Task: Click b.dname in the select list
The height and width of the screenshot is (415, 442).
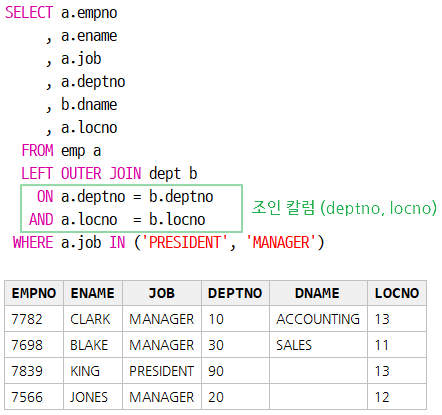Action: [x=89, y=105]
